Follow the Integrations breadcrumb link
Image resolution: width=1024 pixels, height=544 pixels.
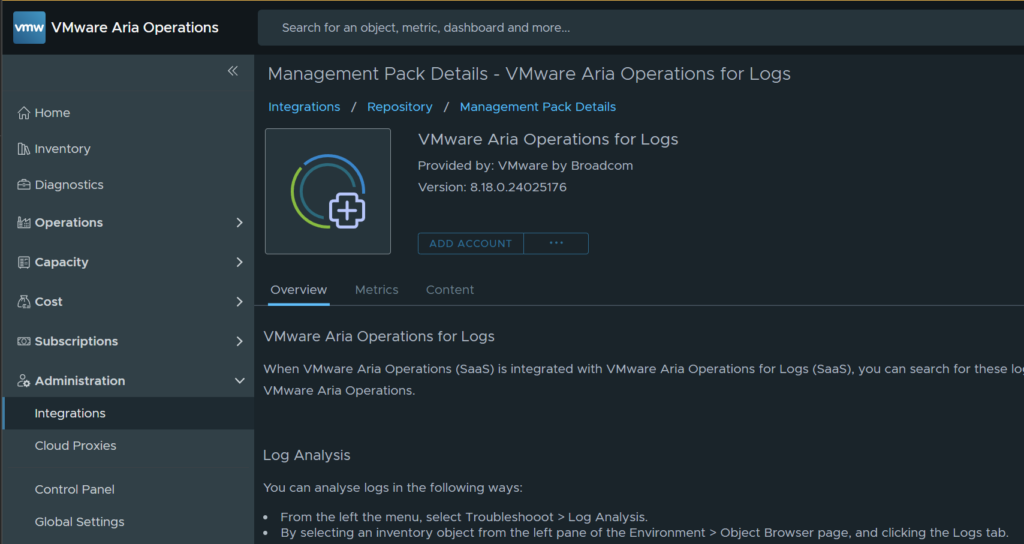pyautogui.click(x=304, y=107)
